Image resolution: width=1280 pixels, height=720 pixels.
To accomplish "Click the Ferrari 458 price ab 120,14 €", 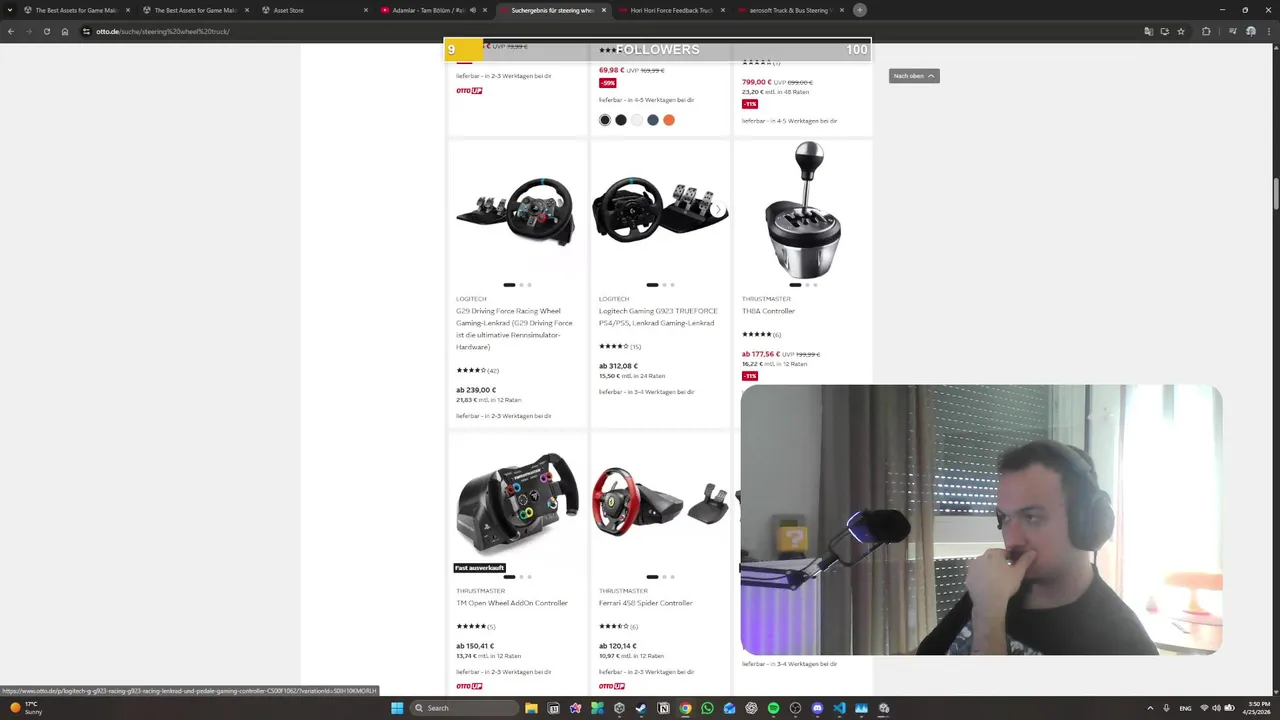I will coord(618,646).
